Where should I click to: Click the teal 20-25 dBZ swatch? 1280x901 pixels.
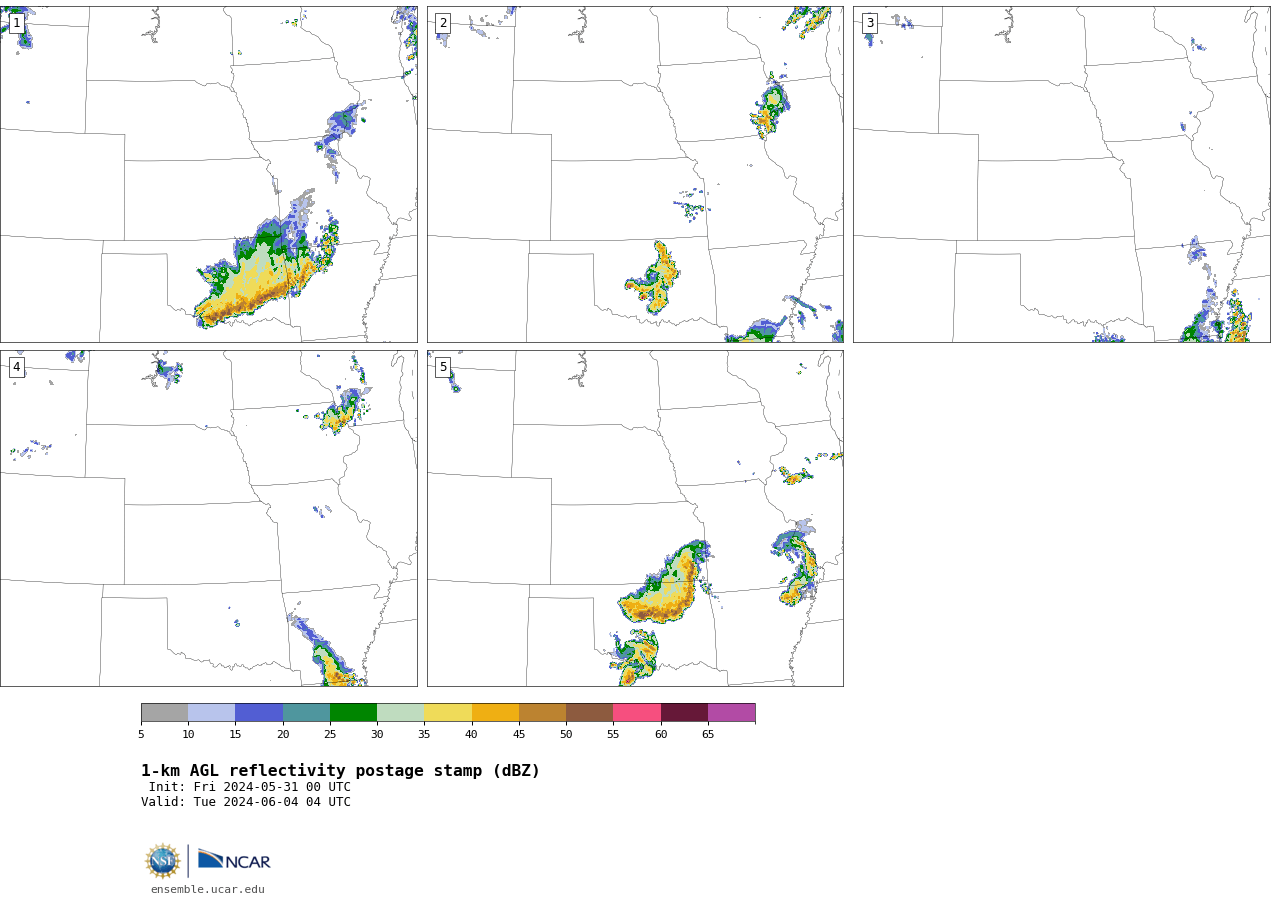(306, 713)
